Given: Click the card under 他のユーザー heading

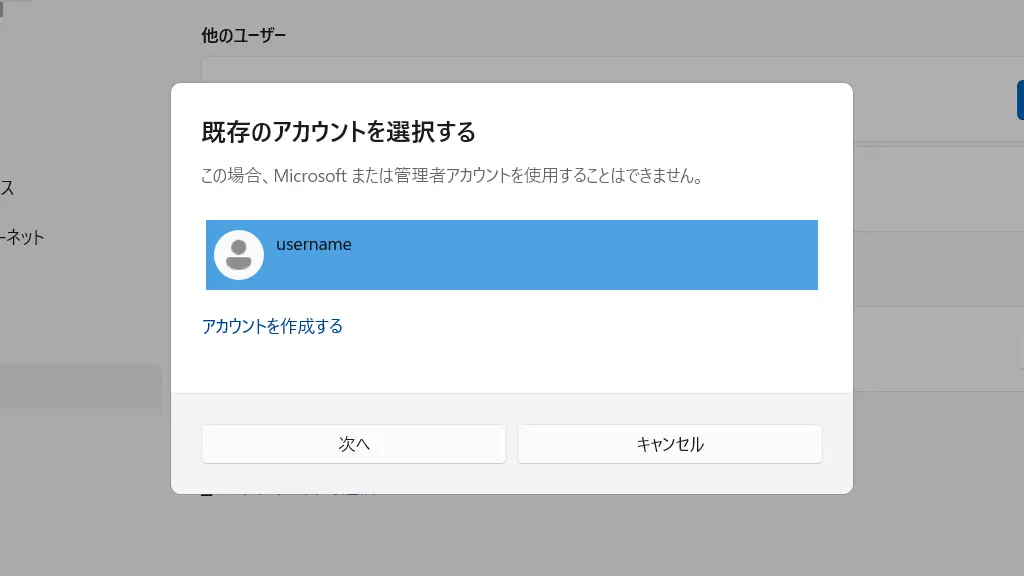Looking at the screenshot, I should 600,69.
